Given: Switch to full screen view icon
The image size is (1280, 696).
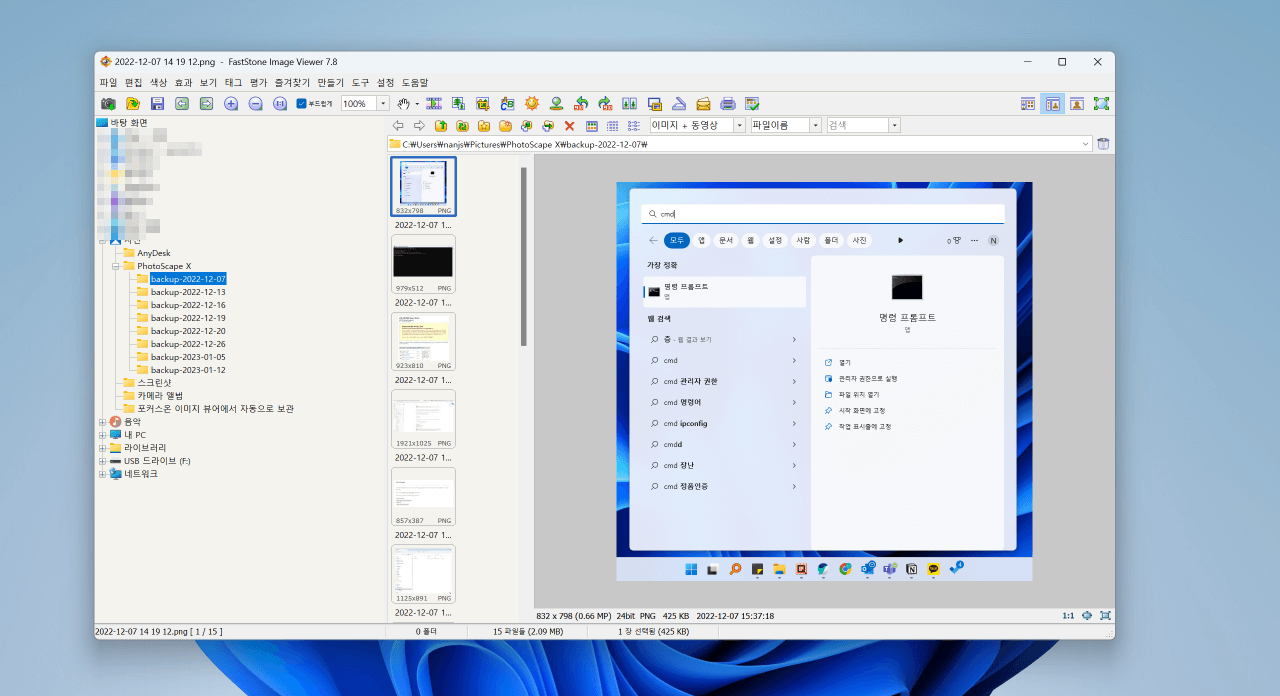Looking at the screenshot, I should tap(1101, 103).
